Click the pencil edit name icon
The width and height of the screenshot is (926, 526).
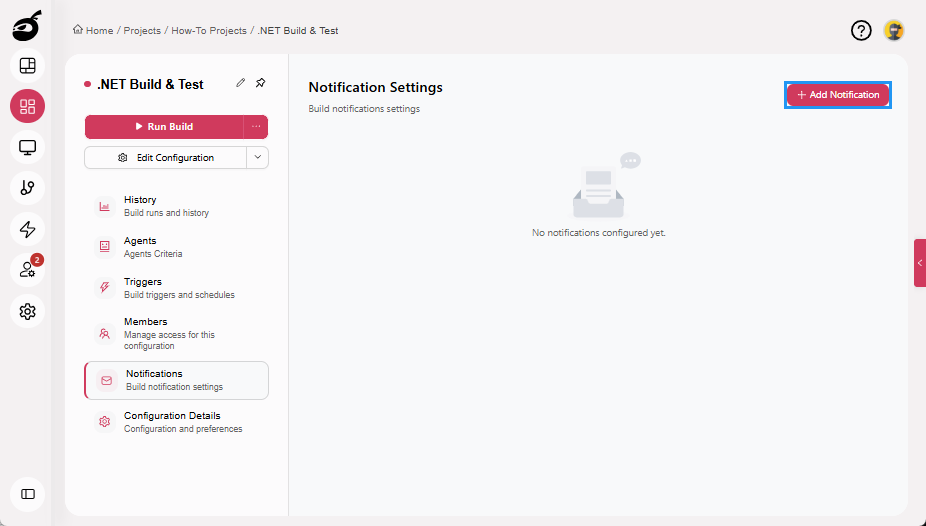(240, 83)
